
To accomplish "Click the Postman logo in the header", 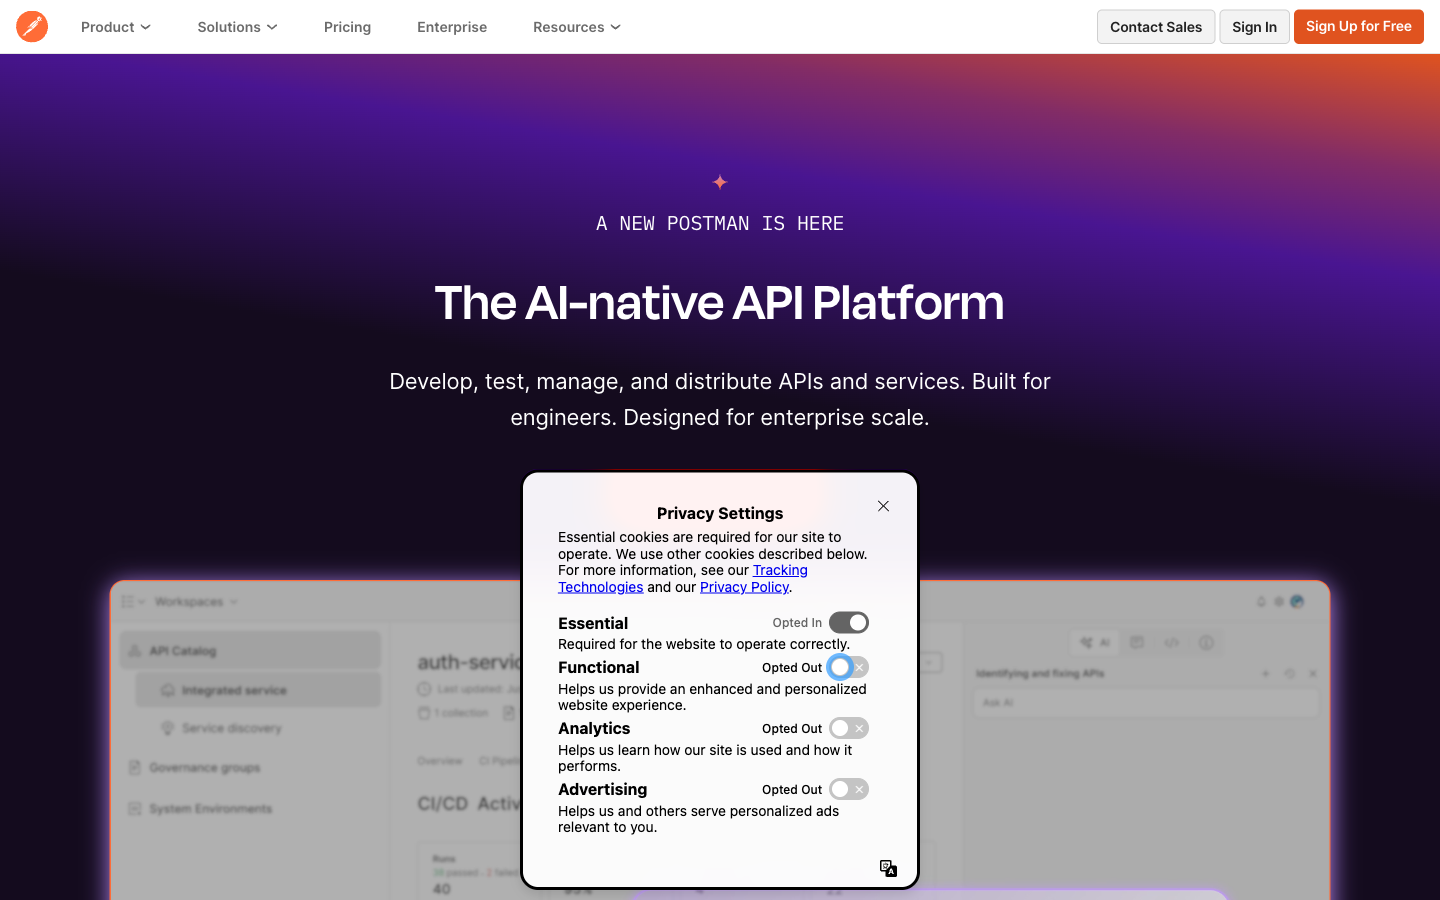I will click(32, 27).
